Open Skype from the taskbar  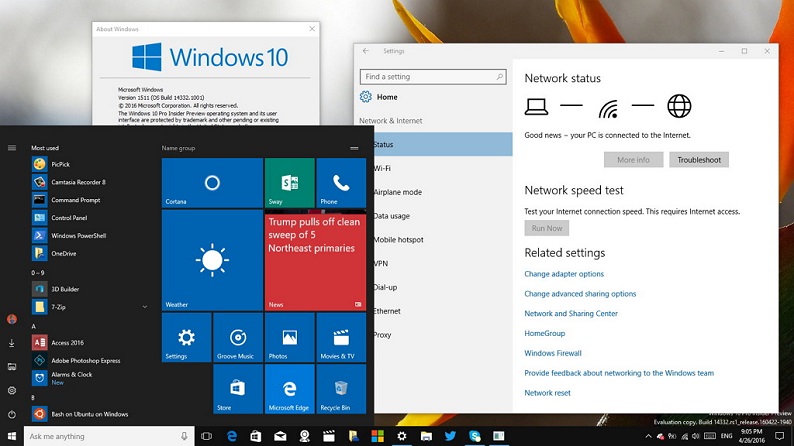click(474, 436)
